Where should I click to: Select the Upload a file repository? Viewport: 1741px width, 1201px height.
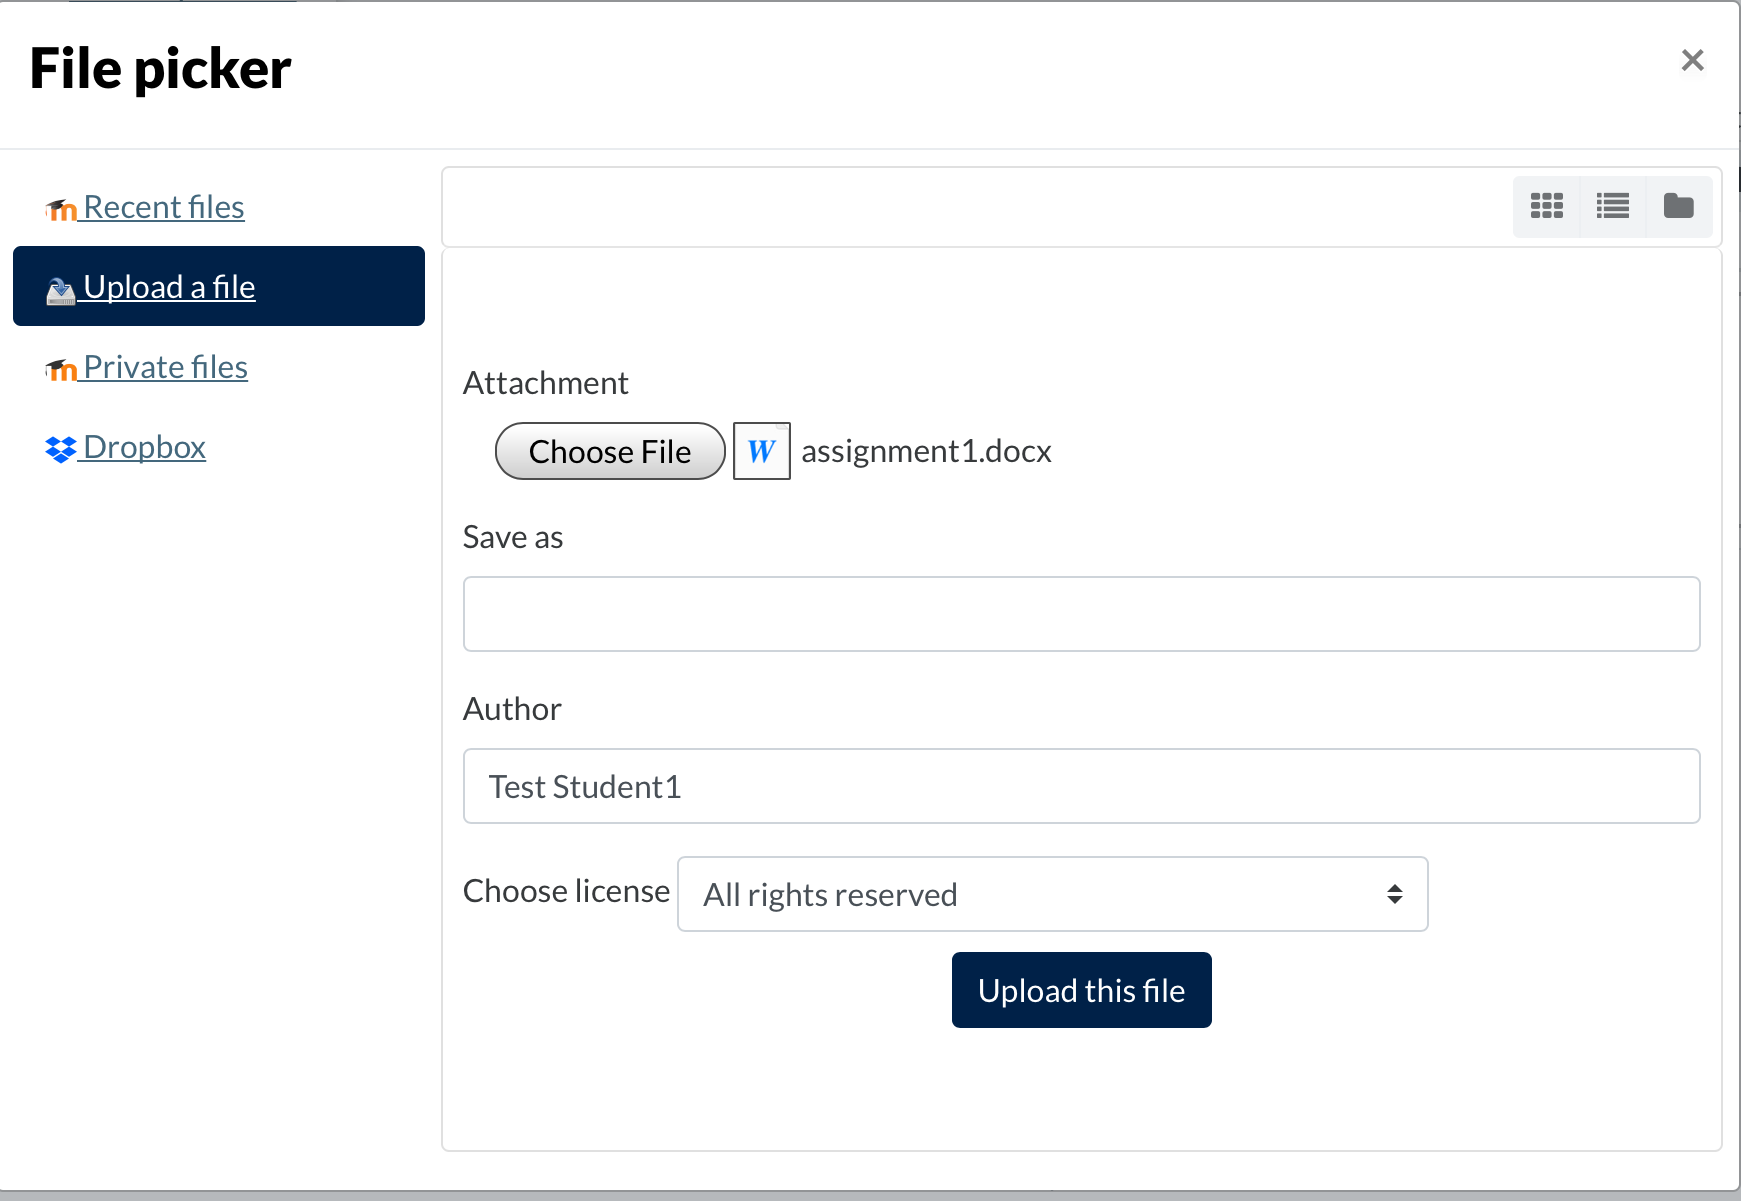[219, 286]
